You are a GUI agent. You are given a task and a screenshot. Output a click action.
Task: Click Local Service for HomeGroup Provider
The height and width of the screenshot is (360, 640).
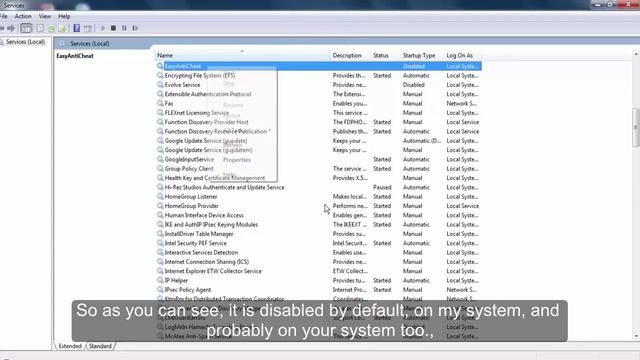[462, 206]
